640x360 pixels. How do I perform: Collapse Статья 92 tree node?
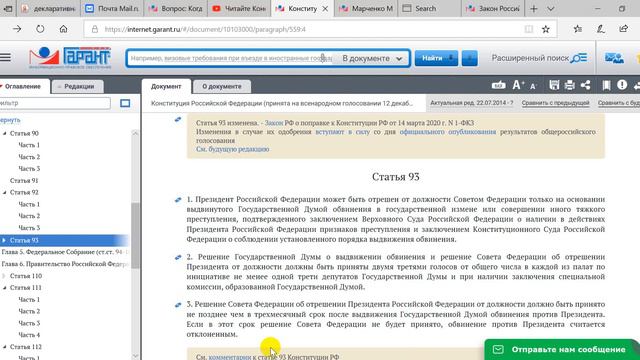pyautogui.click(x=5, y=192)
